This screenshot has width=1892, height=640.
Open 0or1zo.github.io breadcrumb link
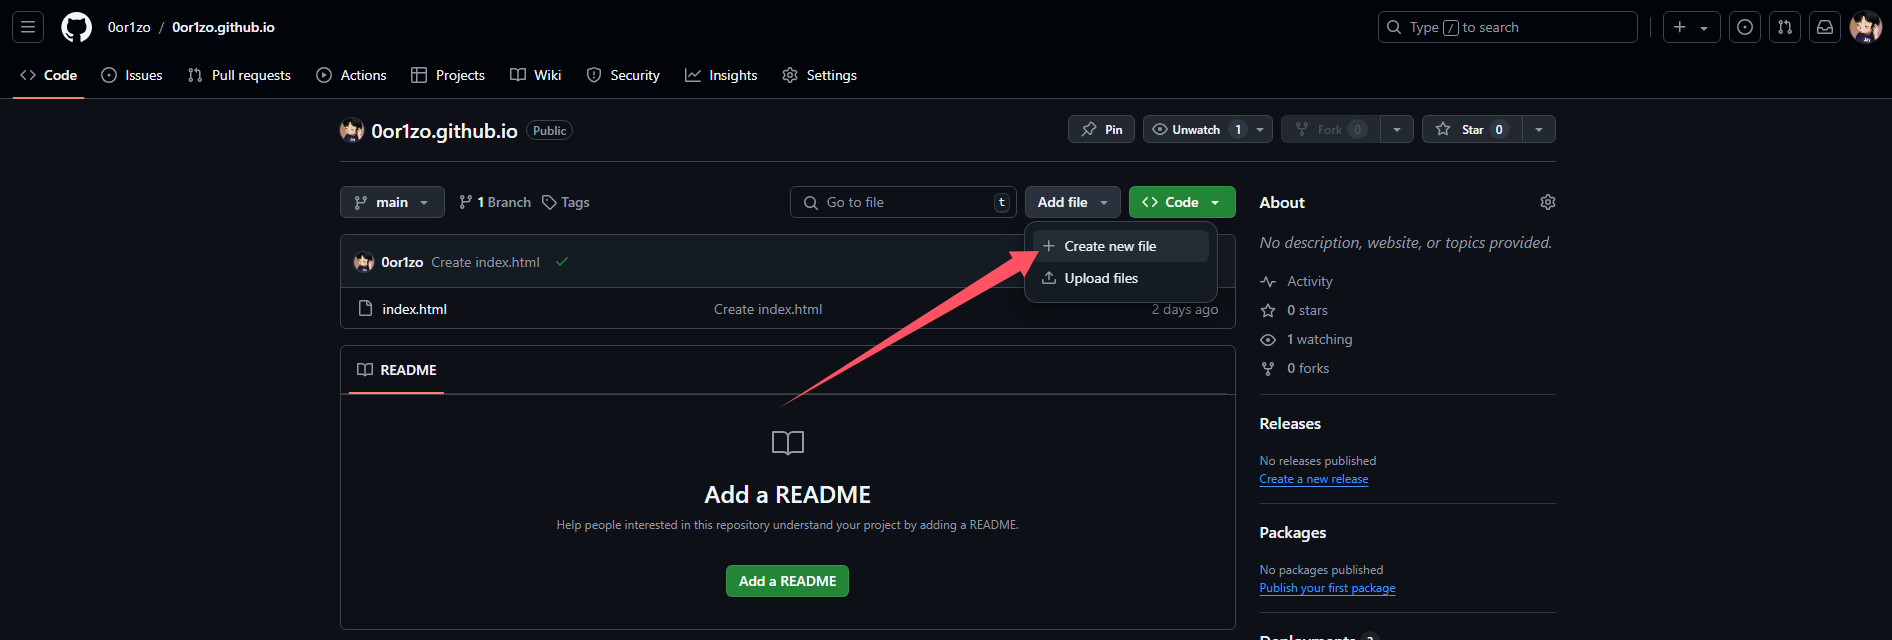click(x=223, y=27)
